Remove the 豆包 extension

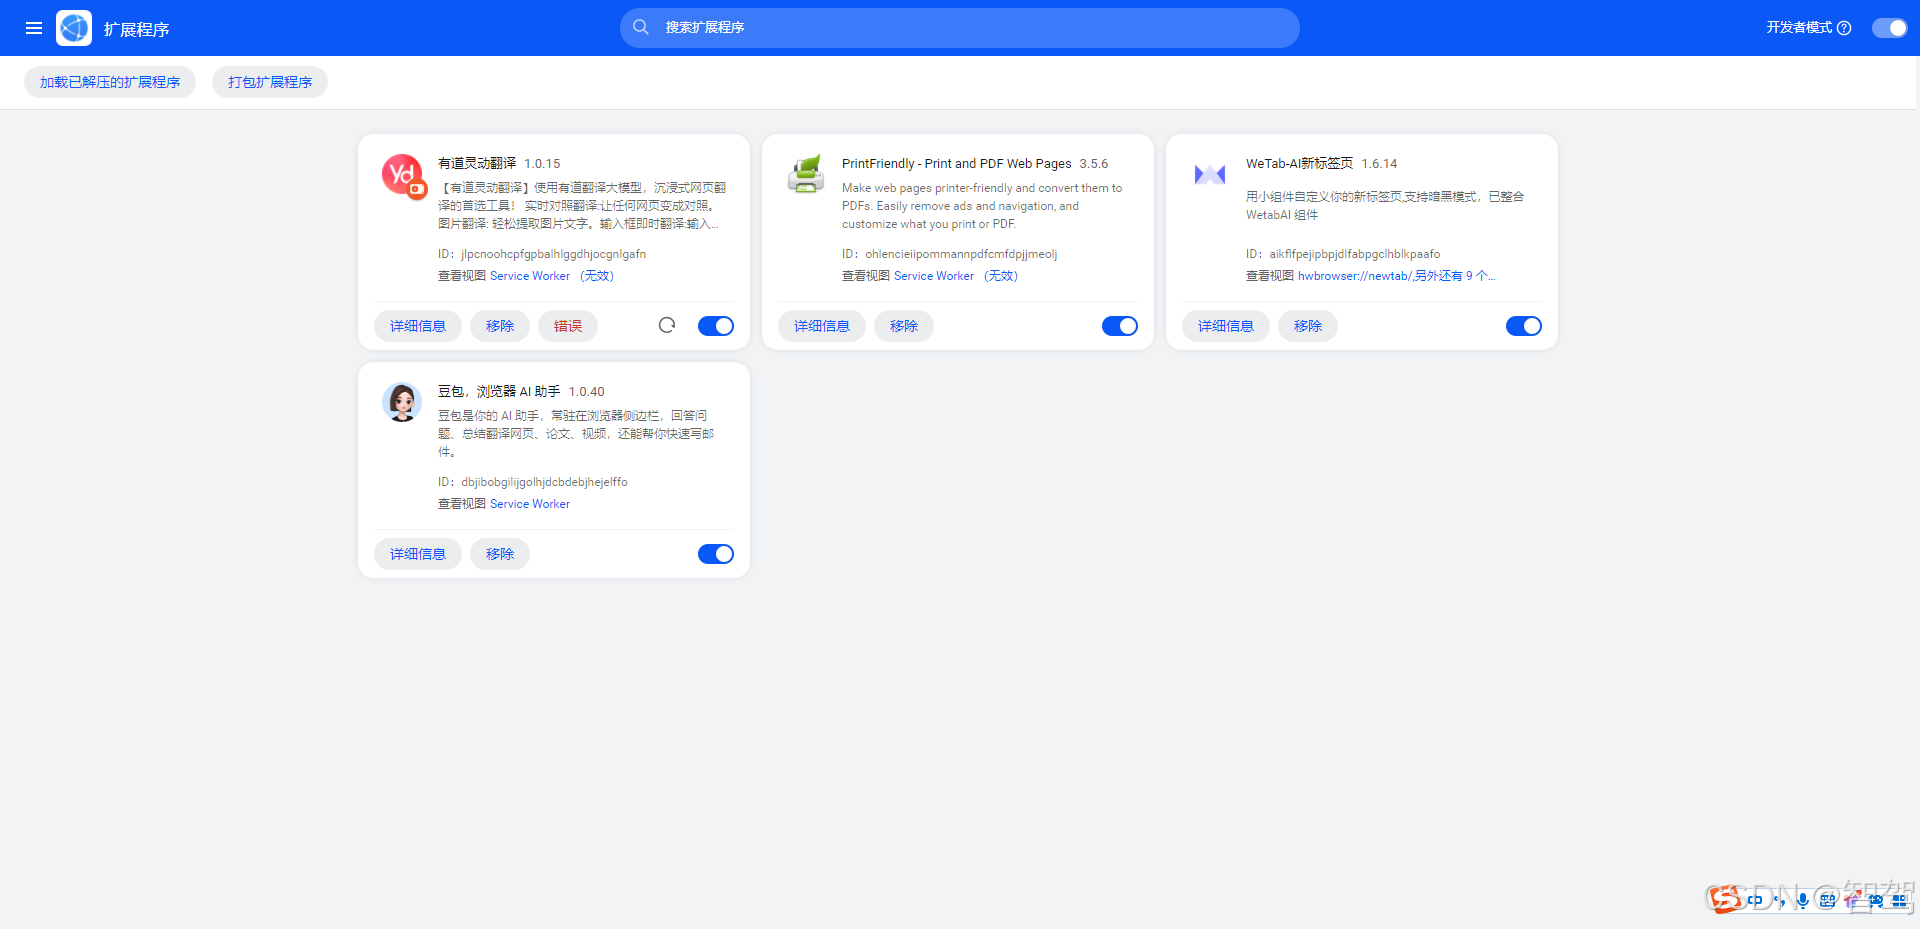click(x=500, y=554)
